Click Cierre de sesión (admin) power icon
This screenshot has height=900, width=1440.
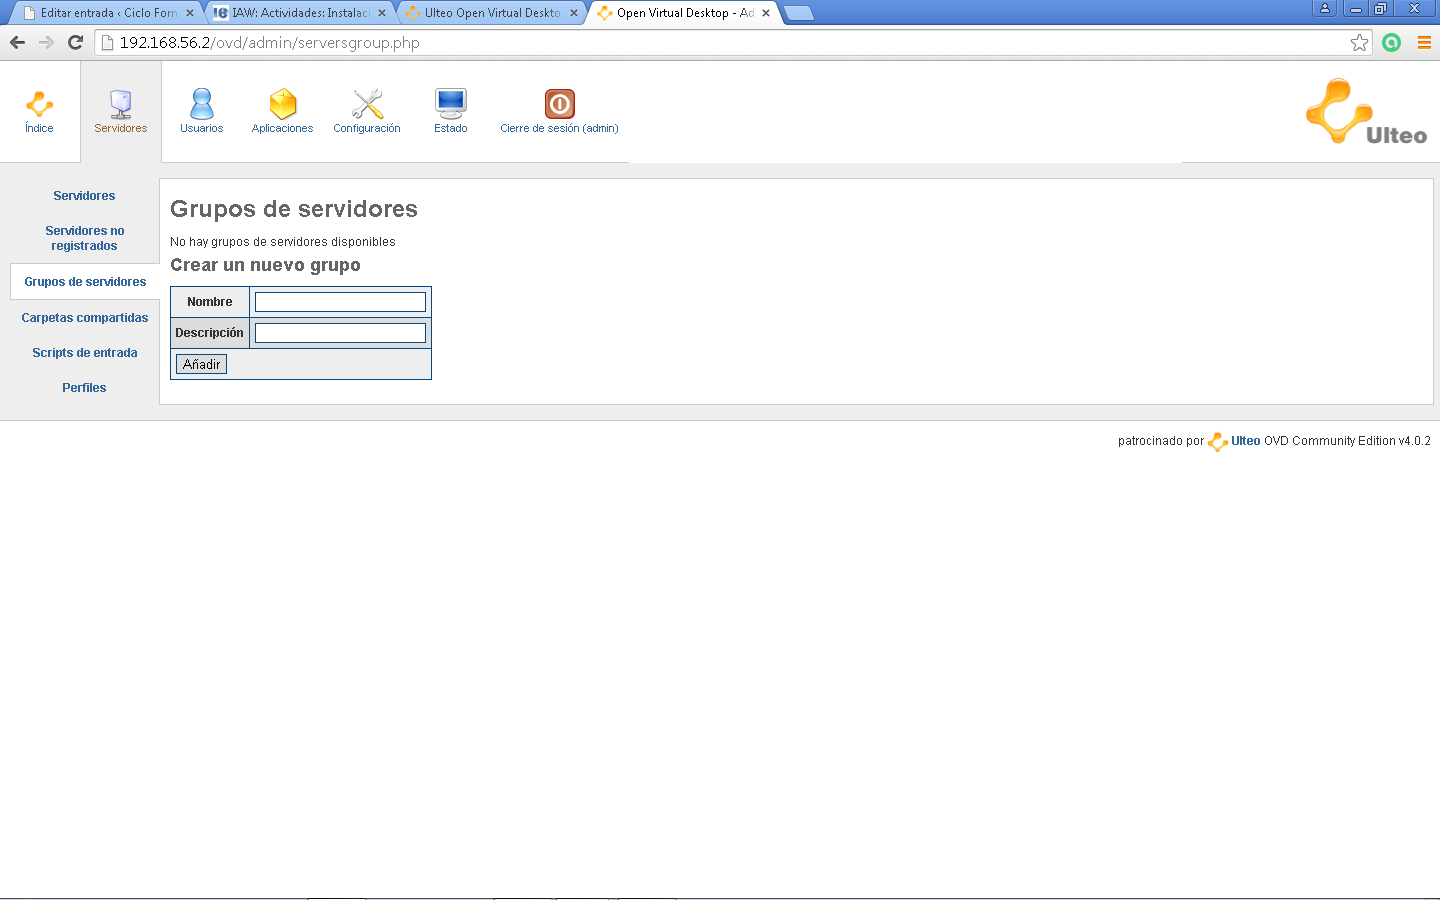559,104
